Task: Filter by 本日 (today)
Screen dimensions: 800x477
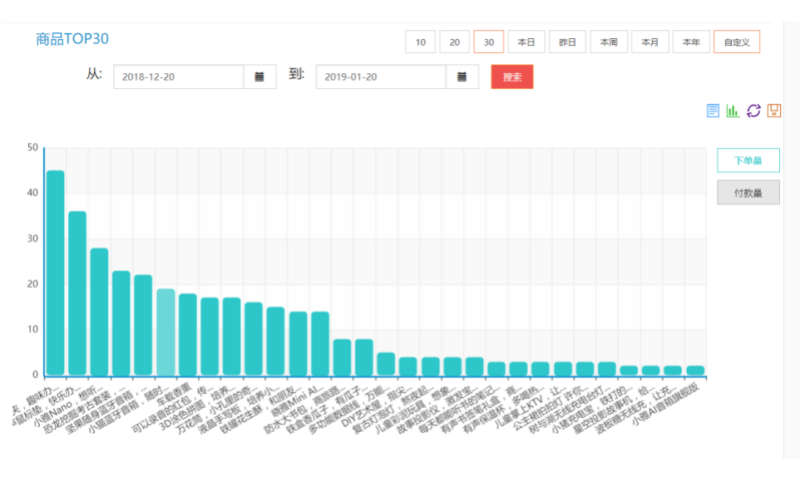Action: (x=526, y=42)
